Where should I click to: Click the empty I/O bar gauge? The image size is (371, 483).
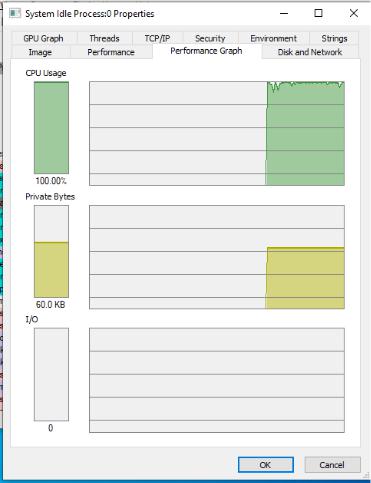pos(51,374)
